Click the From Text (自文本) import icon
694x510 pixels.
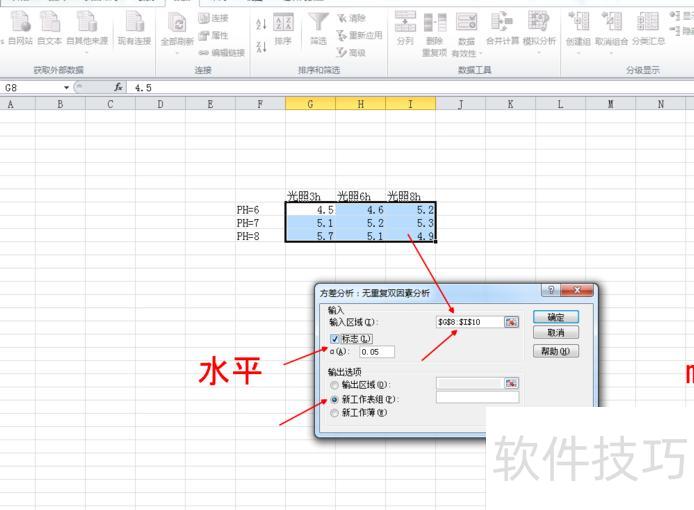(50, 22)
